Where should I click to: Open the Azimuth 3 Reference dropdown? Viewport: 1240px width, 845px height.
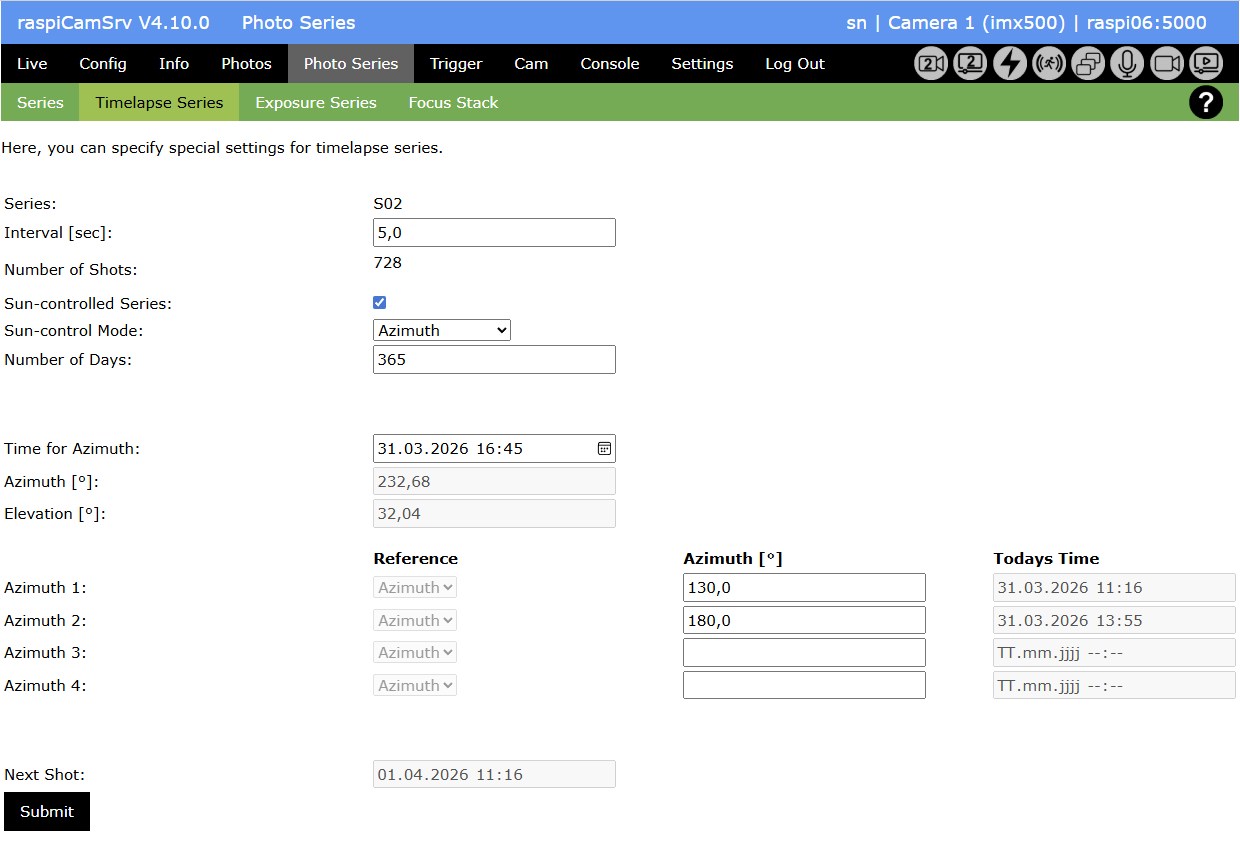click(x=415, y=653)
